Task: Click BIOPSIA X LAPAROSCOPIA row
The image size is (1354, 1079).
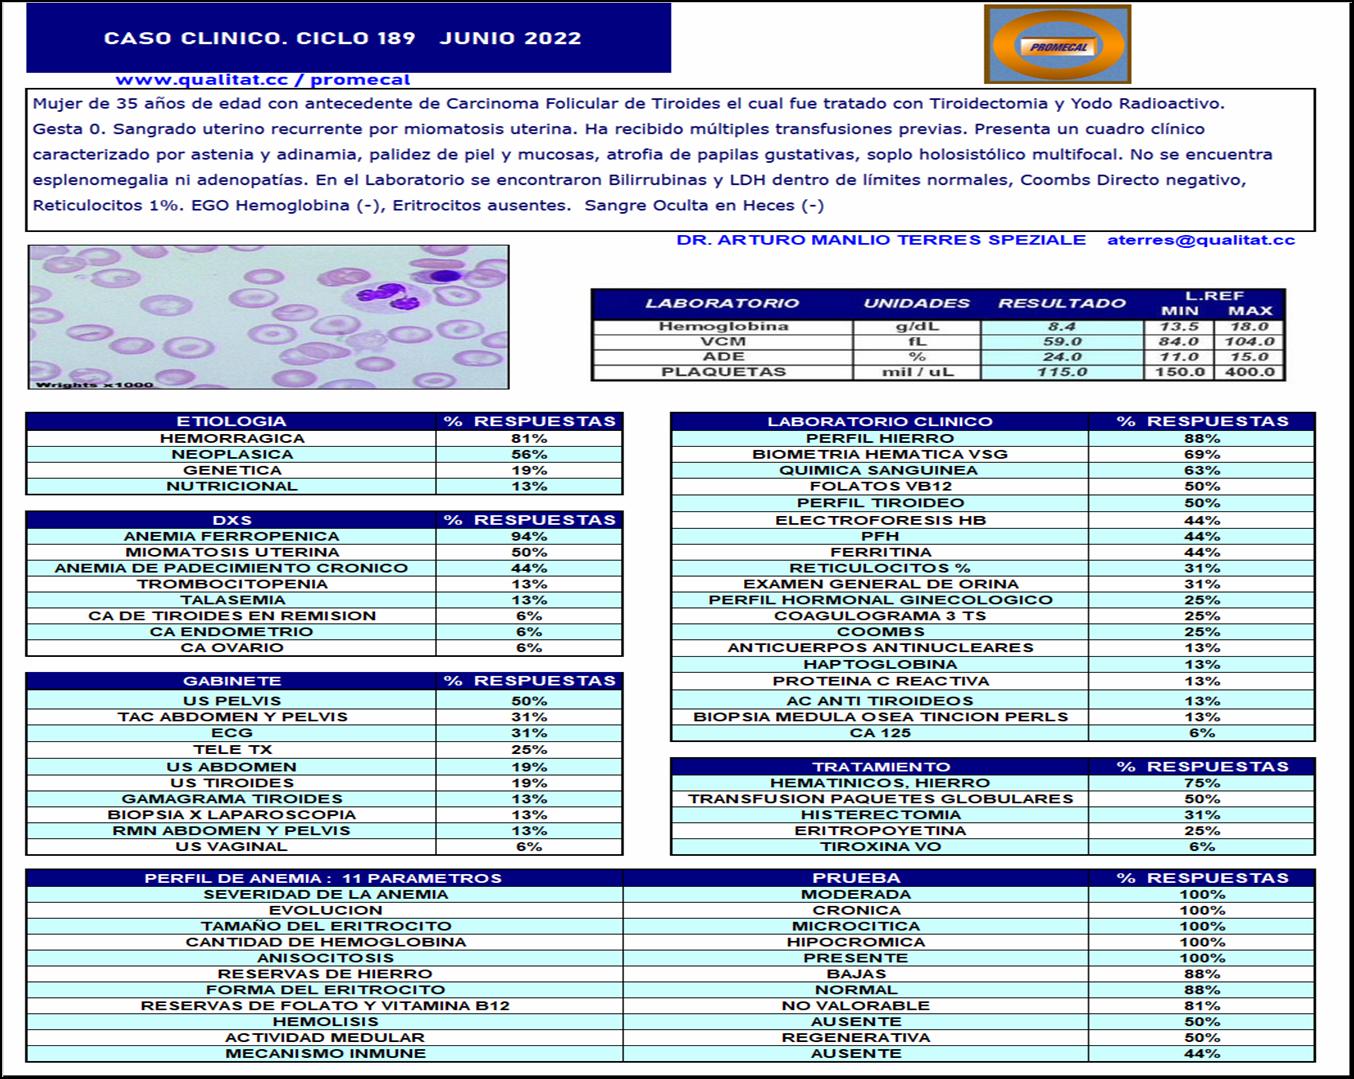Action: pyautogui.click(x=324, y=815)
